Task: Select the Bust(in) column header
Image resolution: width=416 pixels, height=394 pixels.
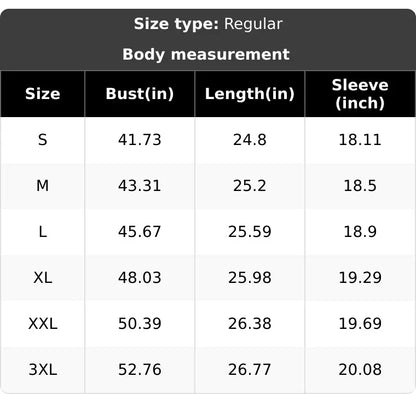Action: 140,94
